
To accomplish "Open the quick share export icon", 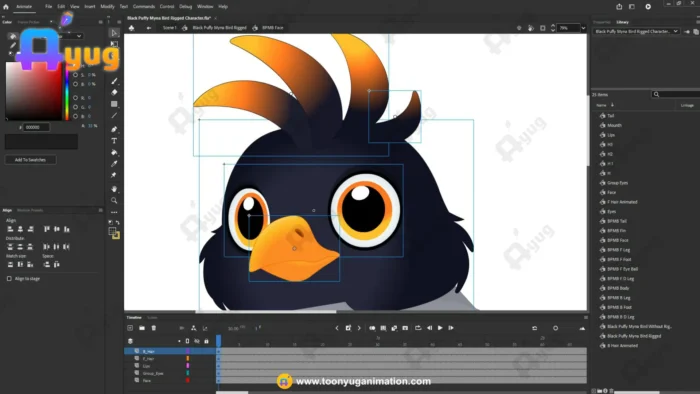I will (x=619, y=7).
